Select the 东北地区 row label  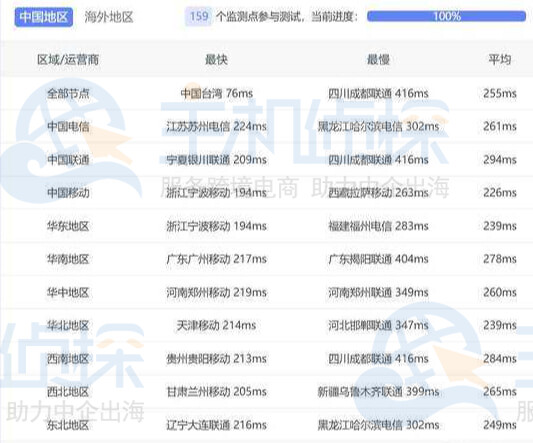[x=68, y=425]
